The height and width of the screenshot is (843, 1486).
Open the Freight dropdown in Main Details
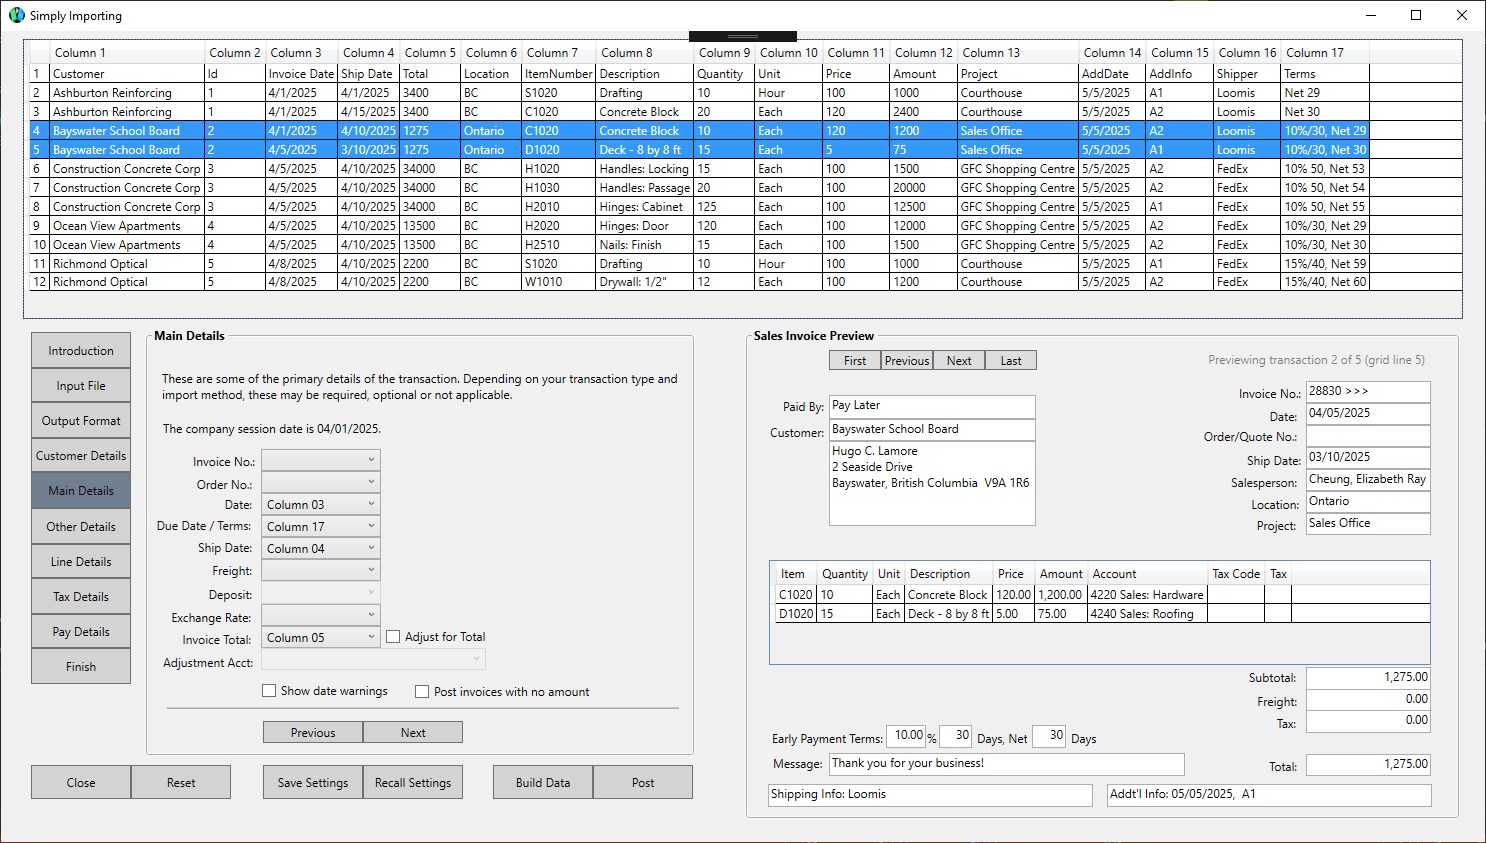321,571
